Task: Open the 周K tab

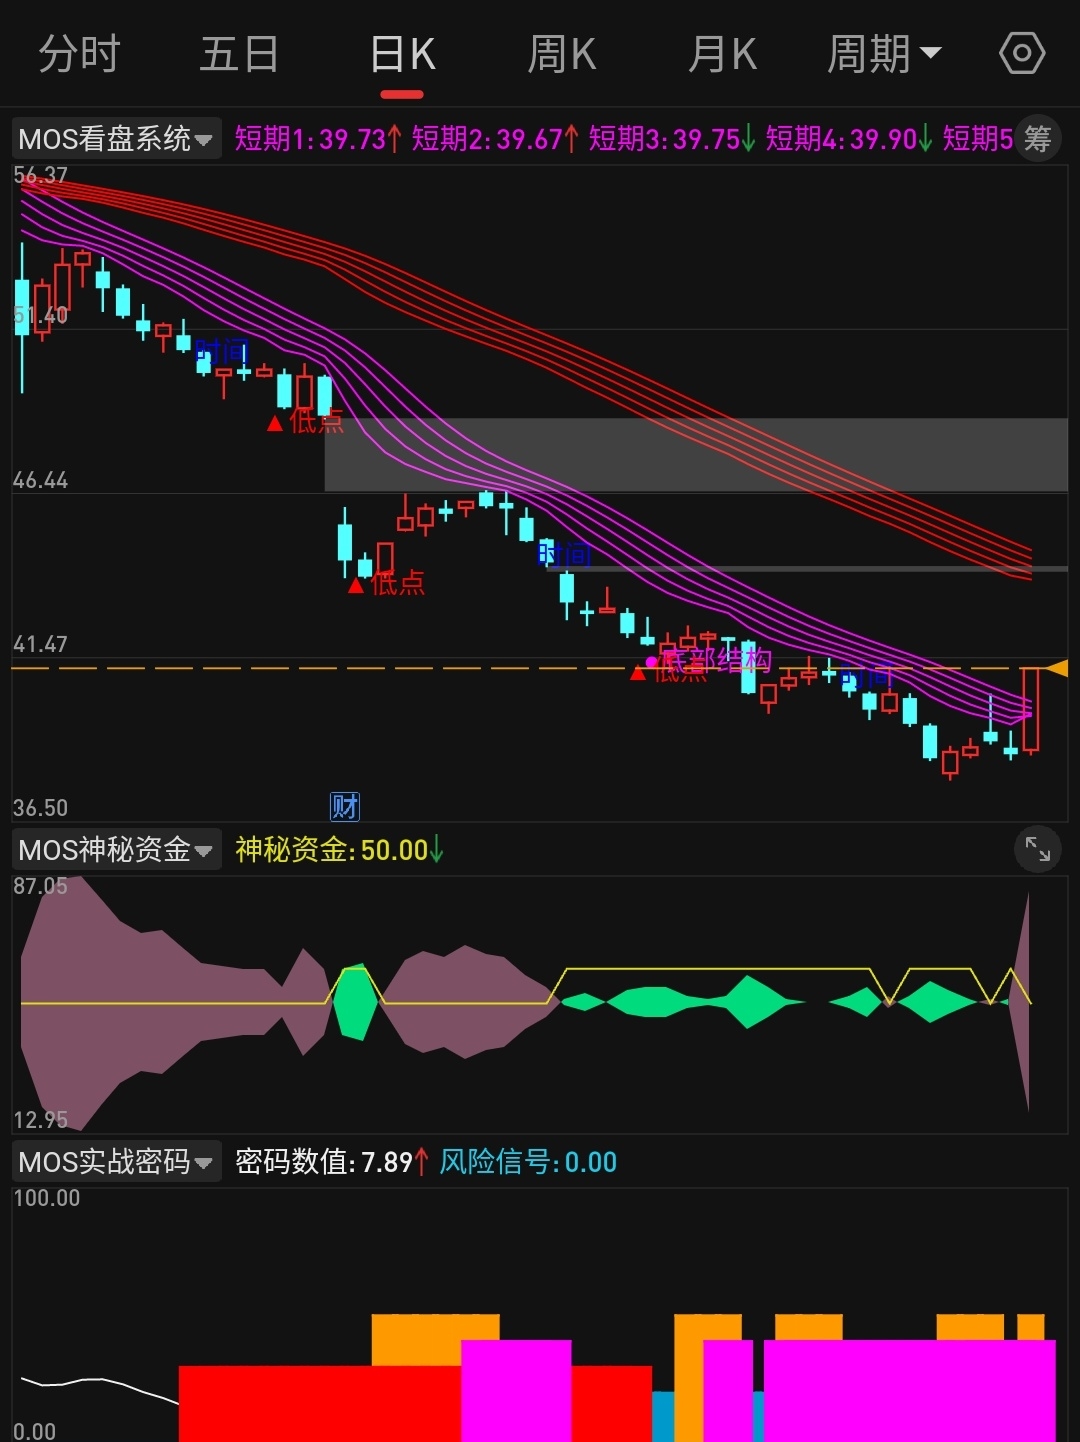Action: (x=562, y=54)
